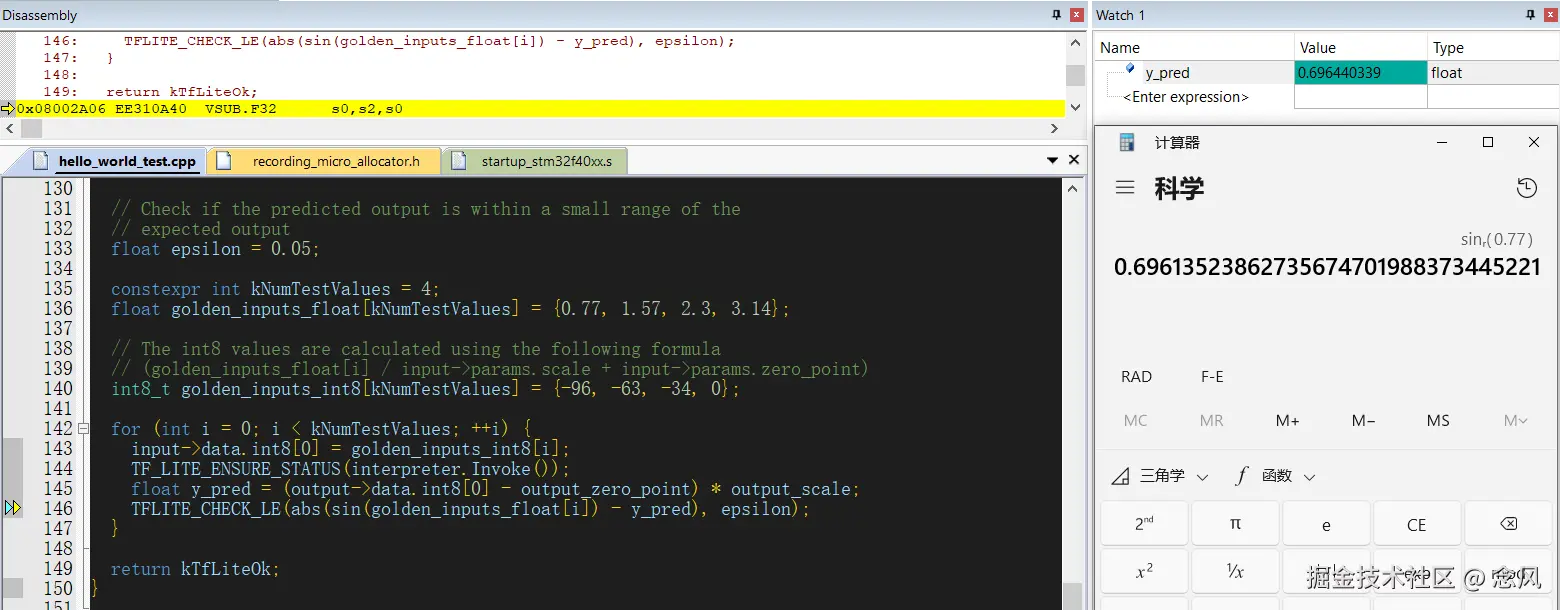Close the active editor tab

pyautogui.click(x=1074, y=160)
